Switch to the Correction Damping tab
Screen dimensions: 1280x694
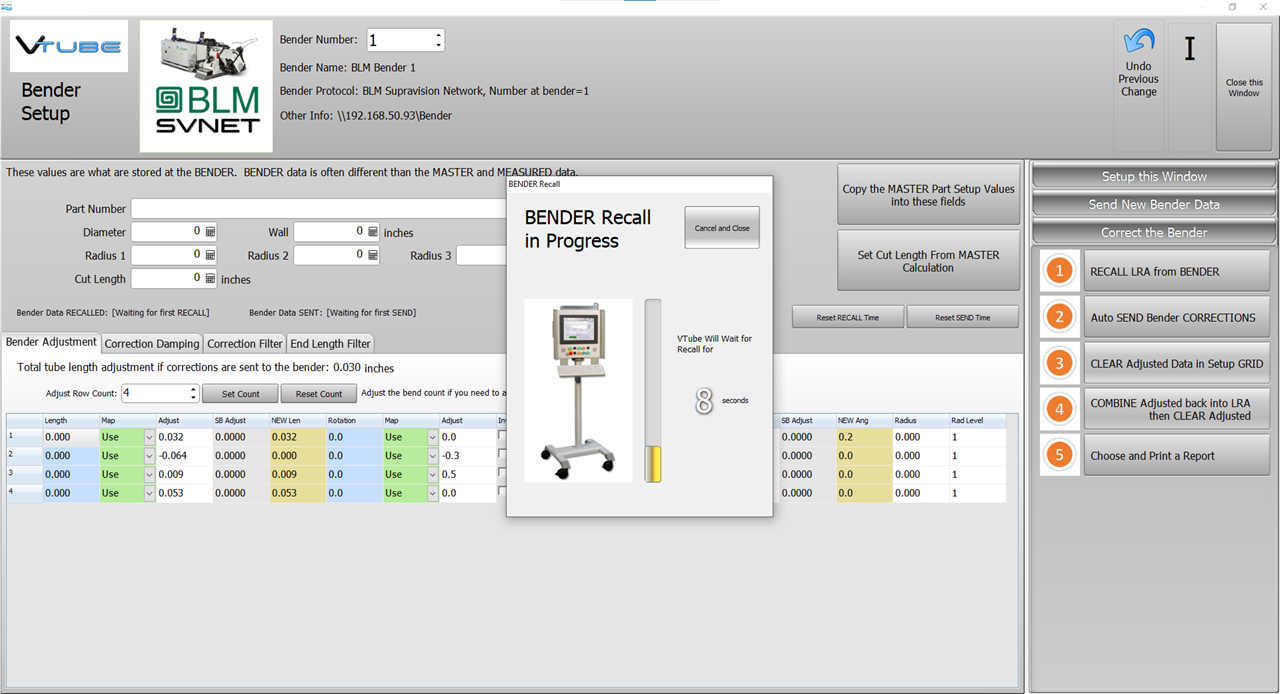pyautogui.click(x=152, y=343)
